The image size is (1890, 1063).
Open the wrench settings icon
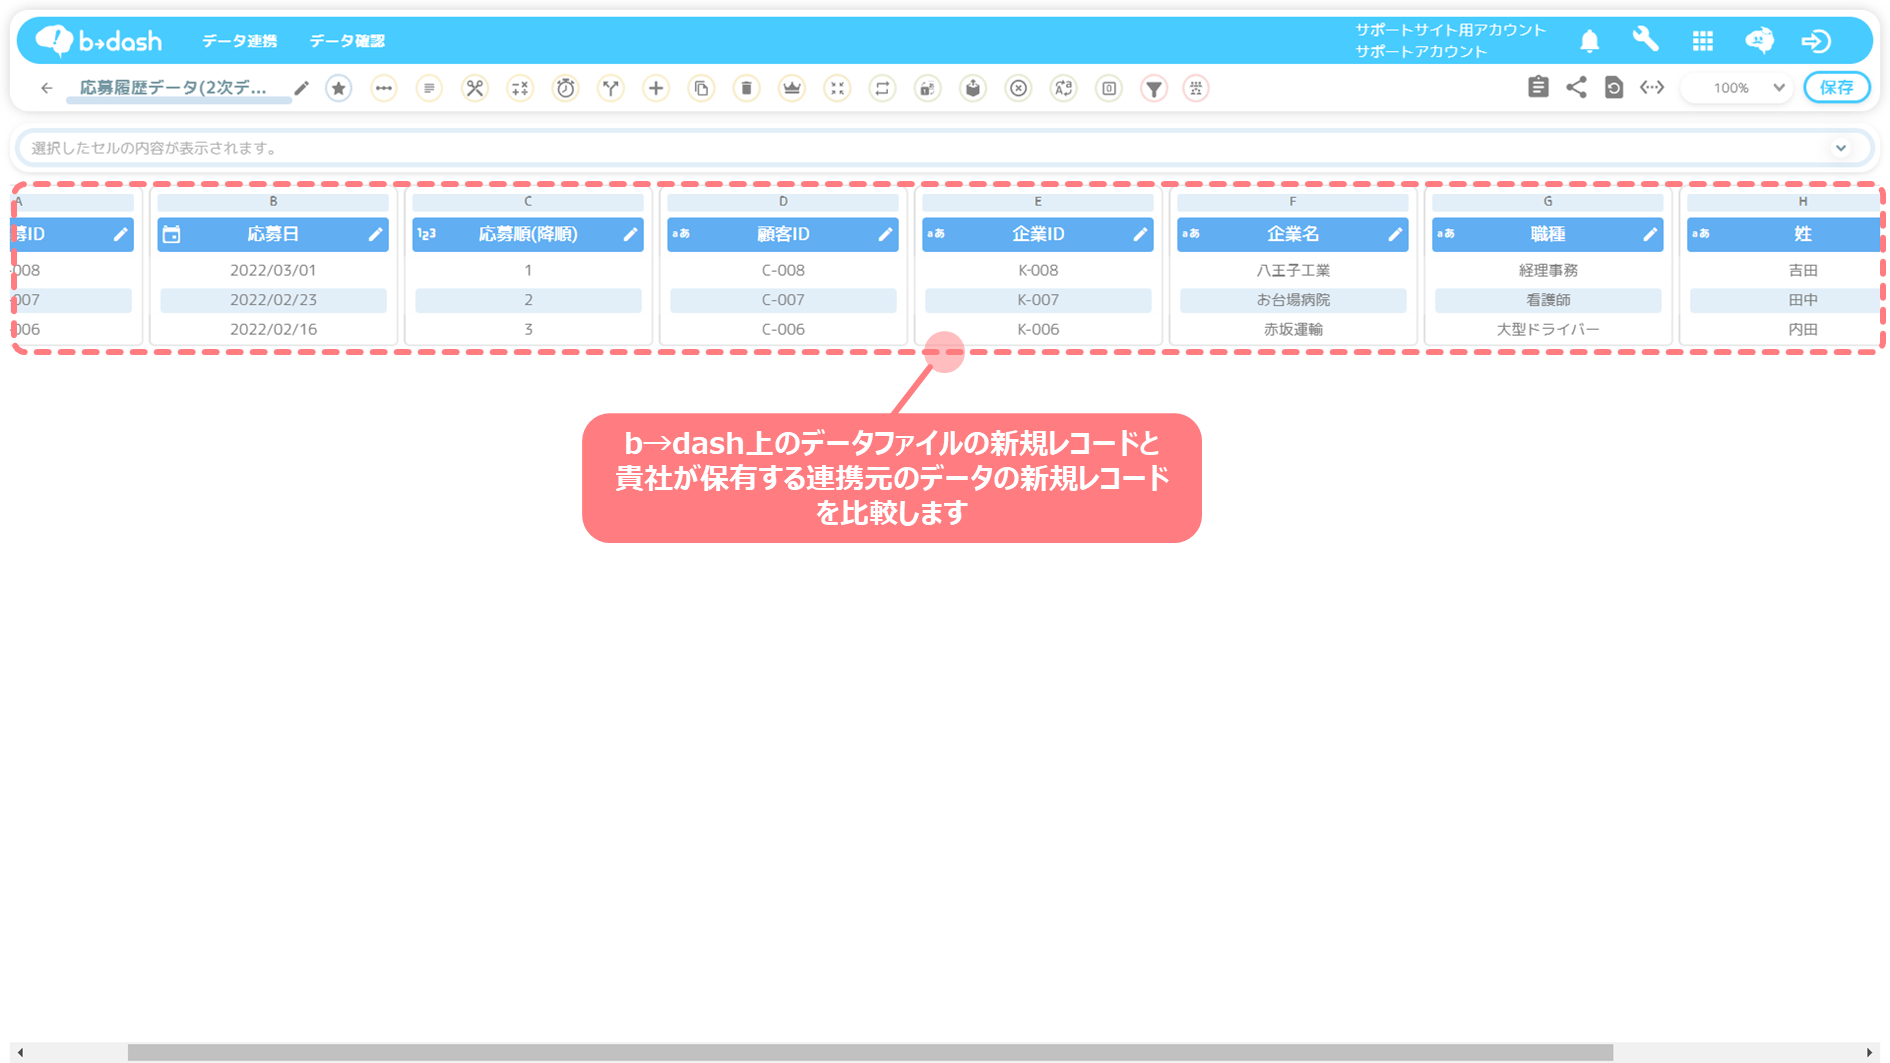coord(1645,40)
